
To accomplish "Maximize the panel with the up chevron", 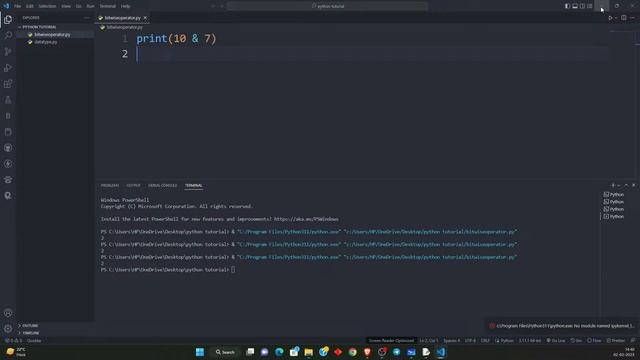I will pyautogui.click(x=626, y=185).
